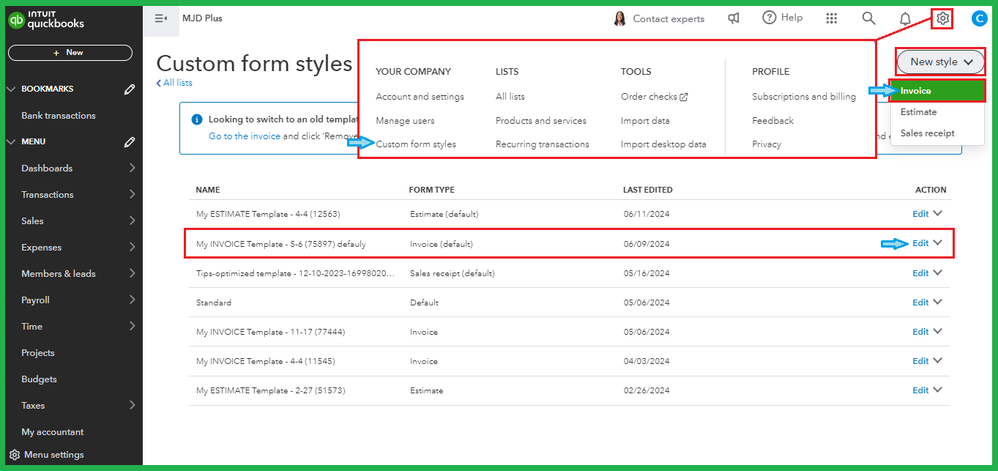Choose Sales receipt from New style menu
Viewport: 998px width, 471px height.
point(927,133)
